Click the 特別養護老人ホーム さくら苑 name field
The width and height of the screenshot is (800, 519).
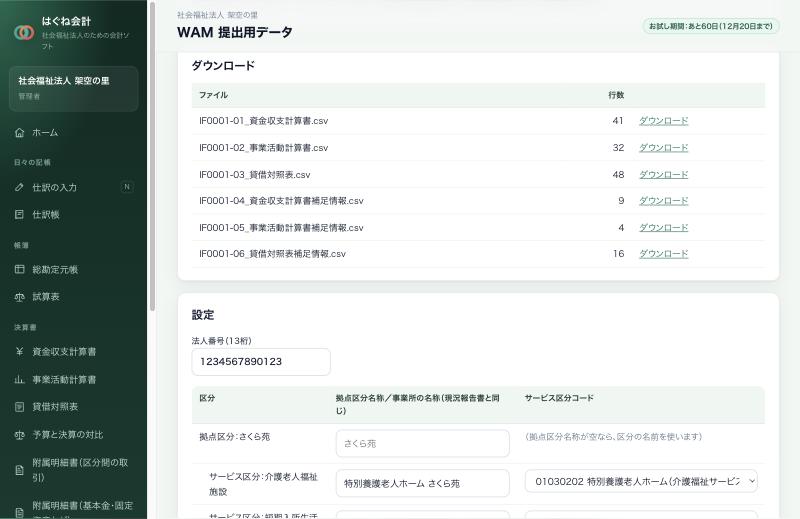pyautogui.click(x=422, y=483)
